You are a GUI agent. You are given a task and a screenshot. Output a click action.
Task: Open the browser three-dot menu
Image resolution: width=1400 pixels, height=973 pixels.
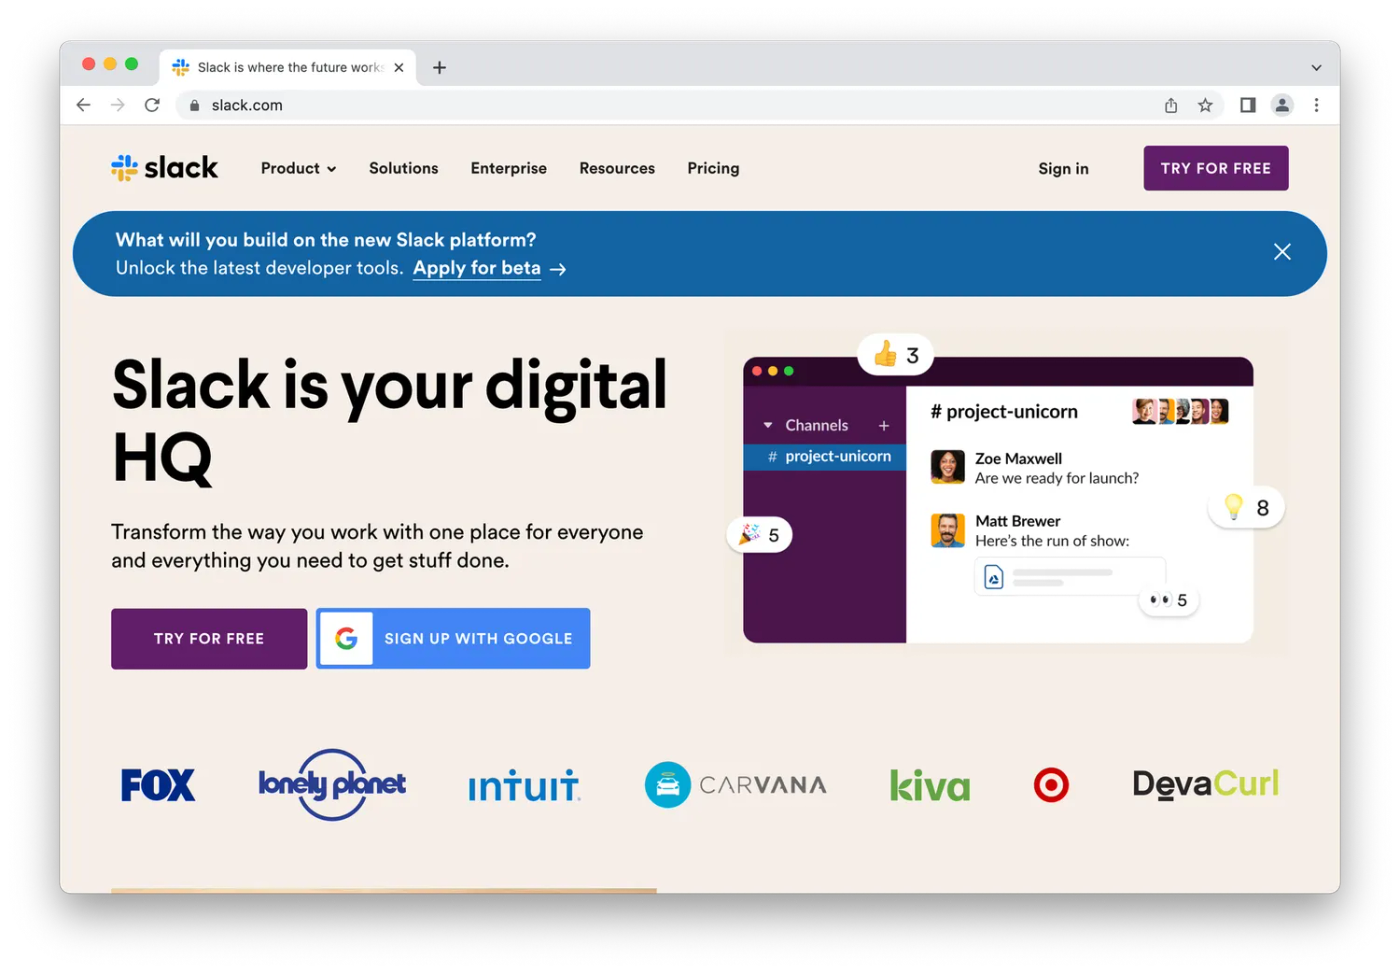(1317, 104)
